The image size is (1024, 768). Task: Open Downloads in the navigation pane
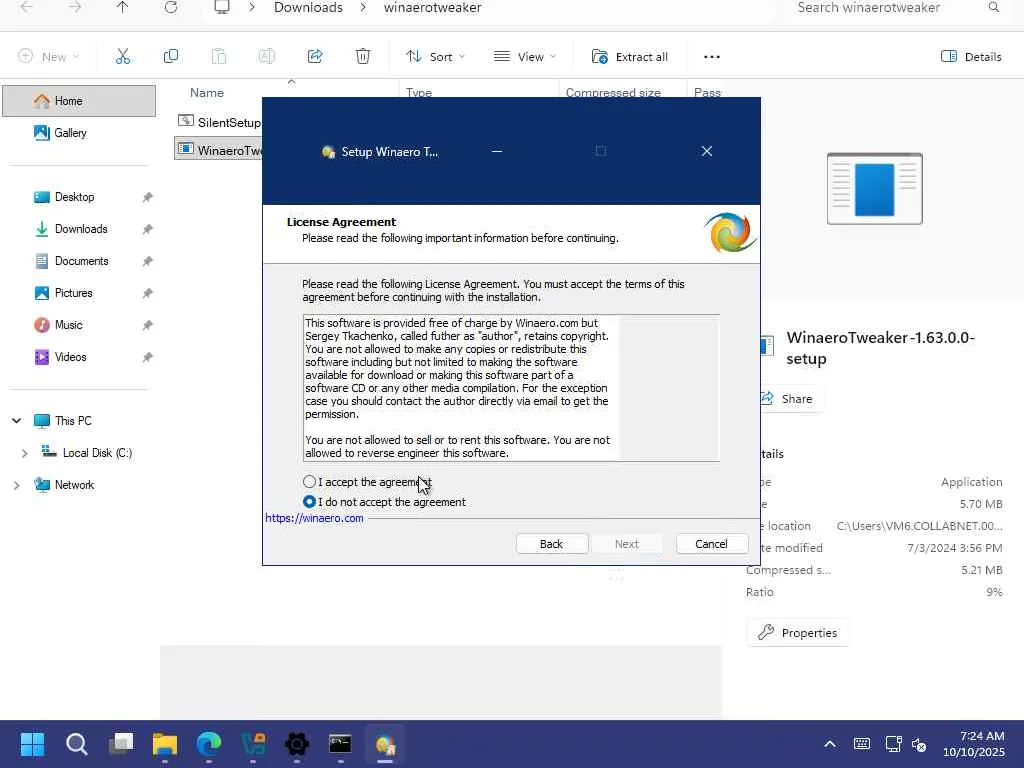(x=81, y=229)
